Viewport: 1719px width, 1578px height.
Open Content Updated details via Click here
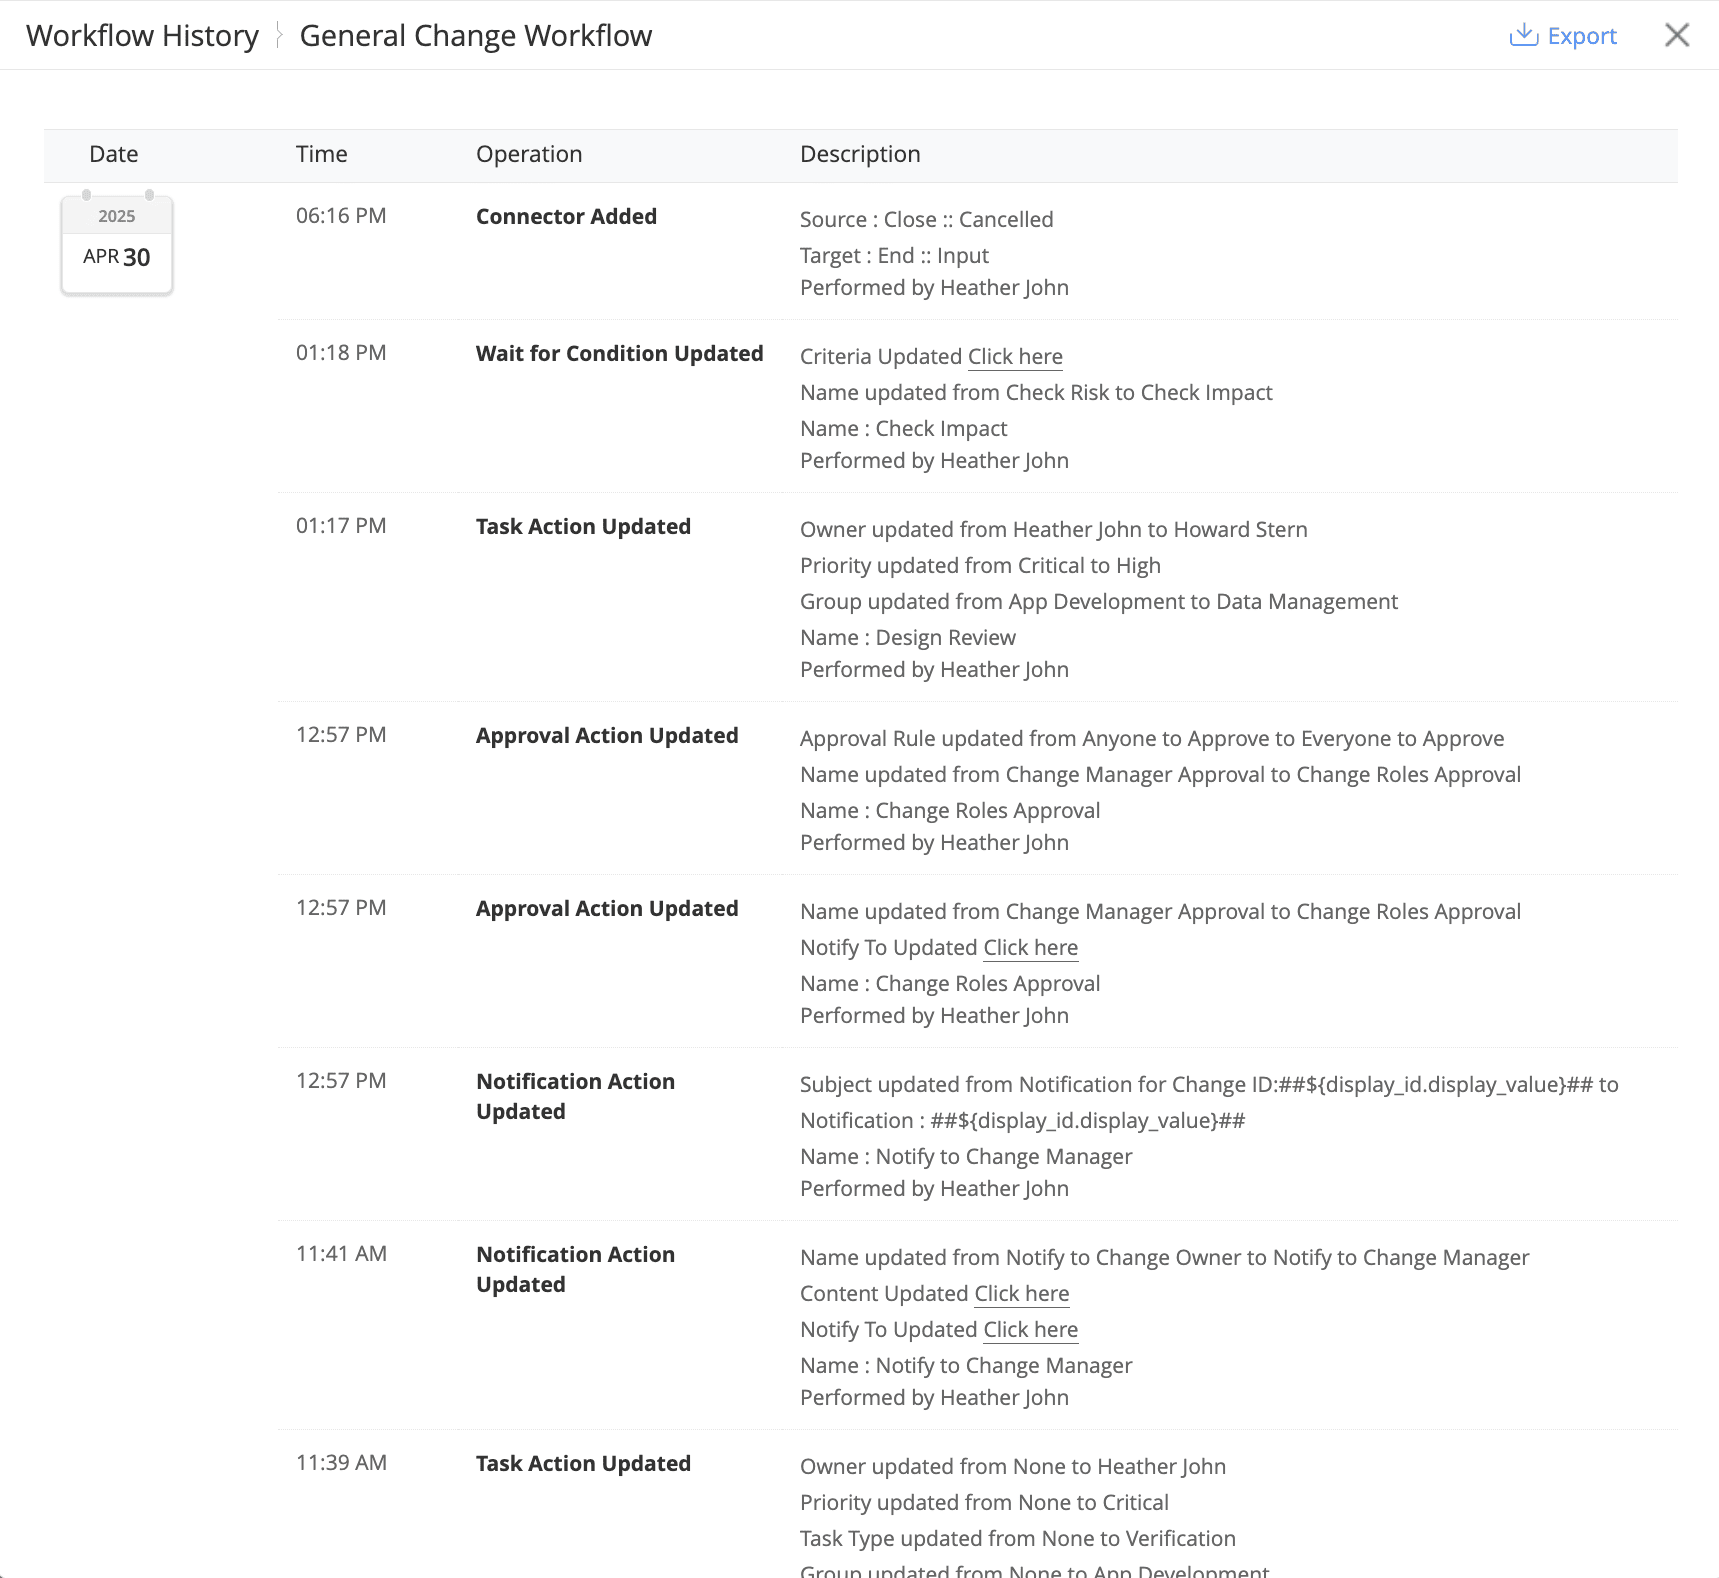pos(1020,1294)
